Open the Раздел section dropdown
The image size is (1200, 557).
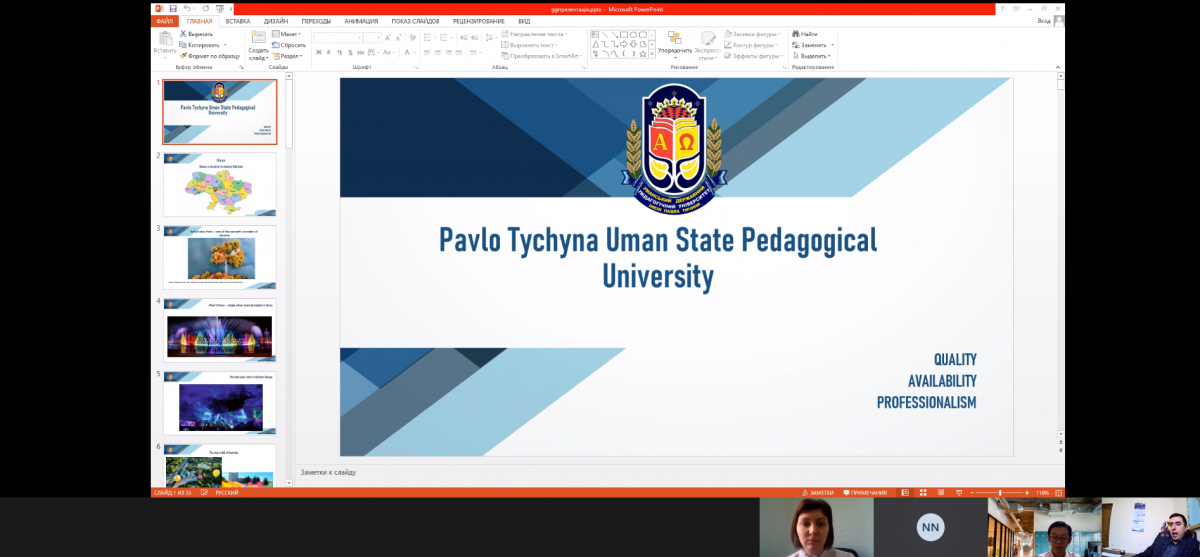288,56
